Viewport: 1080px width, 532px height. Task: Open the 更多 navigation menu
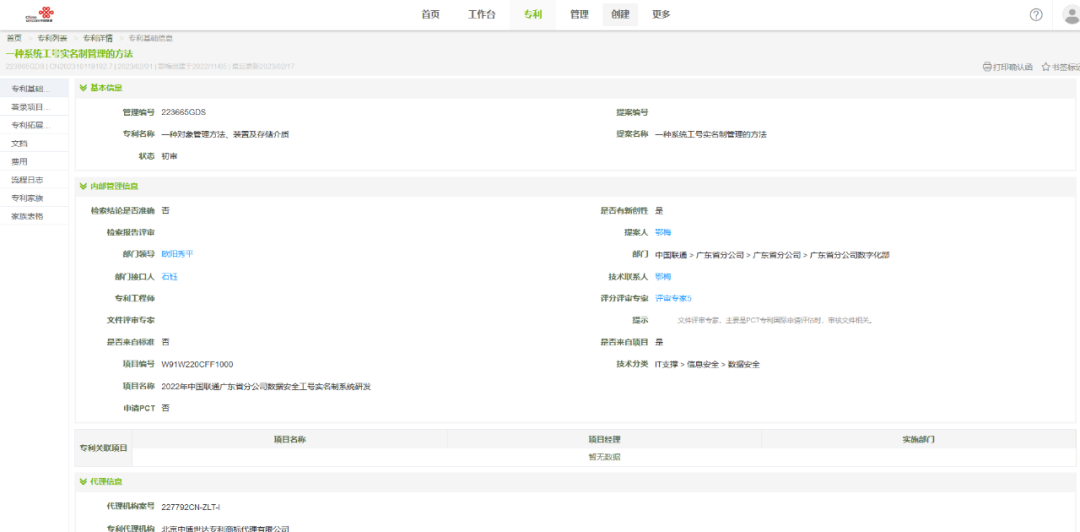pyautogui.click(x=661, y=14)
